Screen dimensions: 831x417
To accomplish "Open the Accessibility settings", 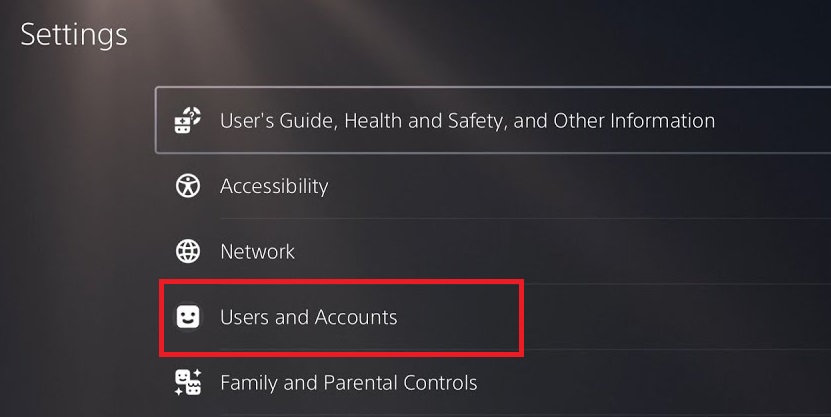I will click(274, 186).
